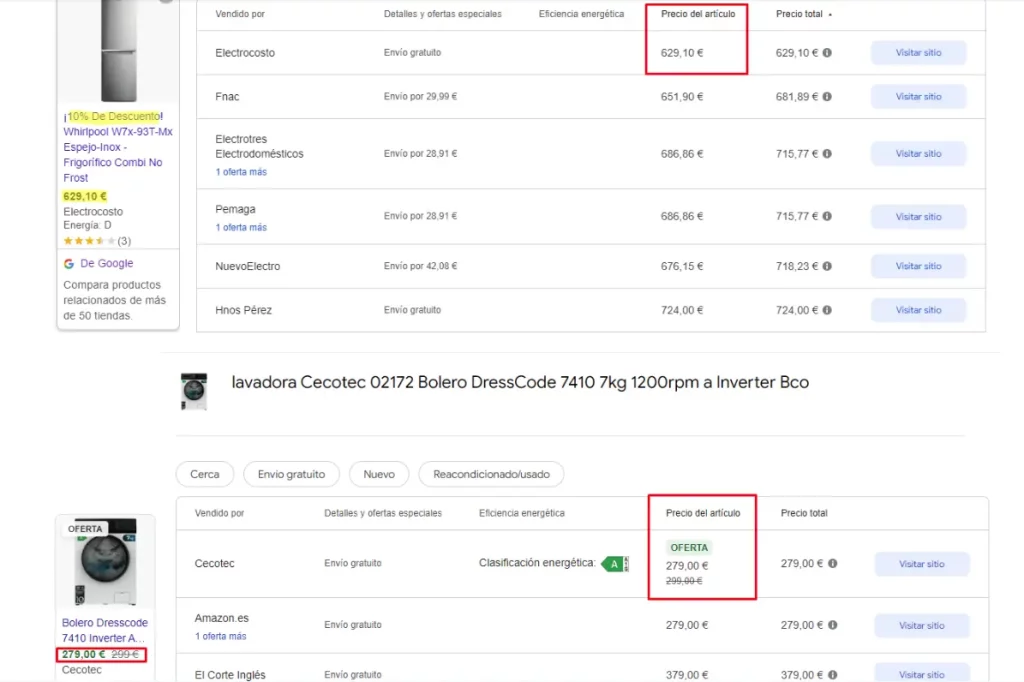Click the star rating with (3) reviews

[97, 241]
